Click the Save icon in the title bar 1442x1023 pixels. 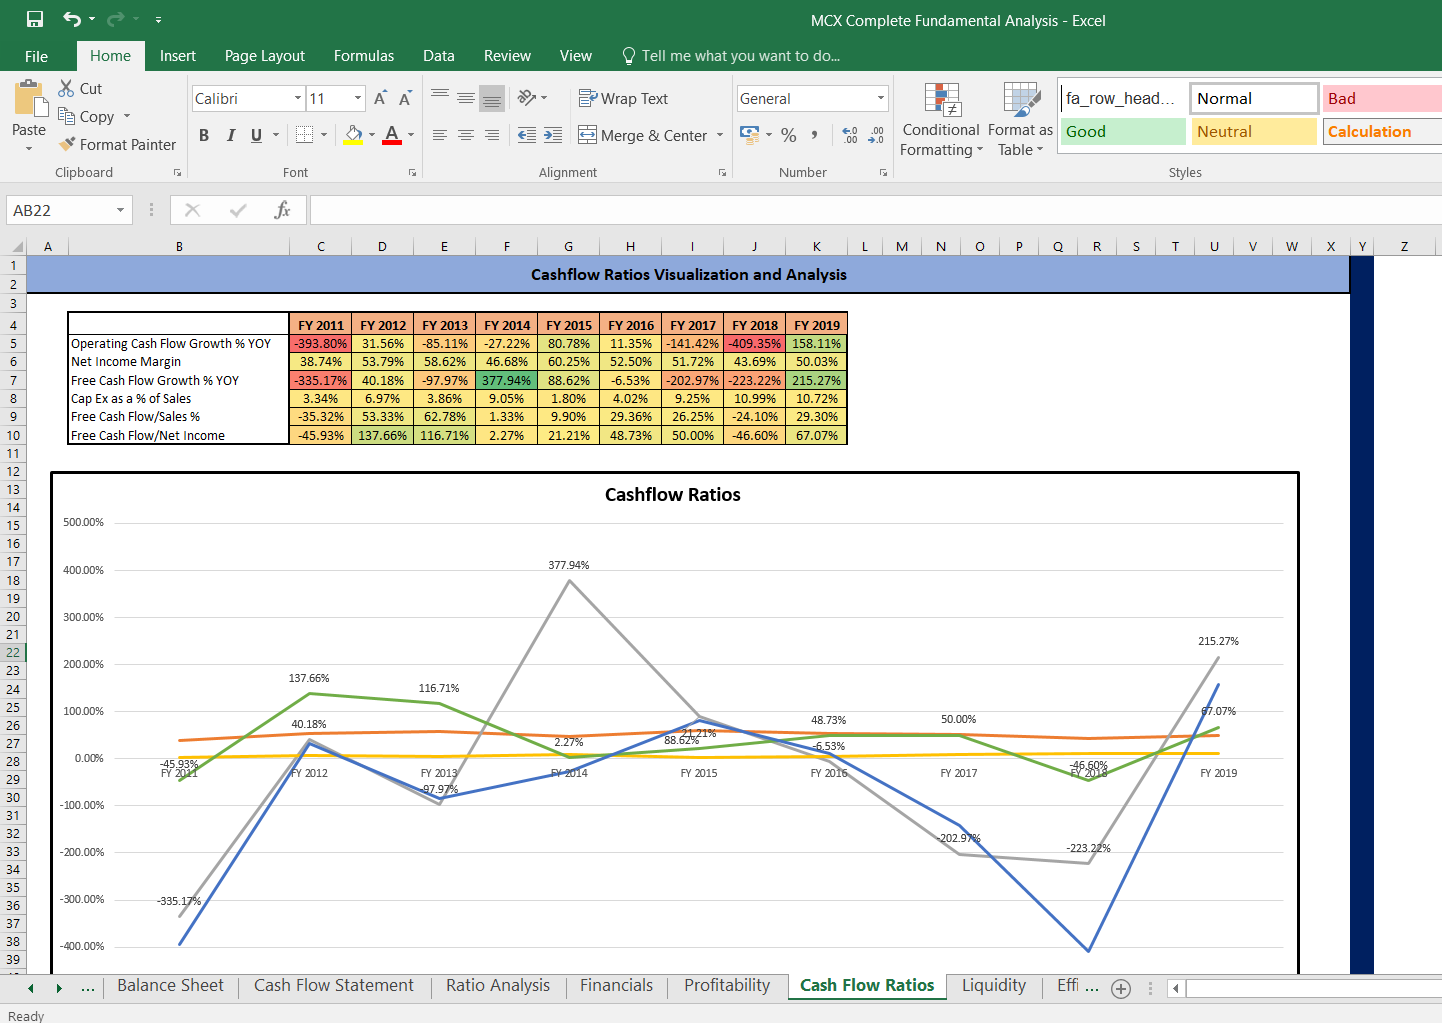coord(35,19)
